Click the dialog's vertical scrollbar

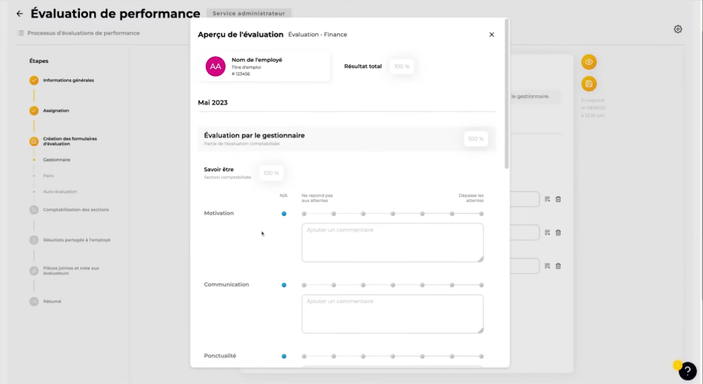(507, 94)
